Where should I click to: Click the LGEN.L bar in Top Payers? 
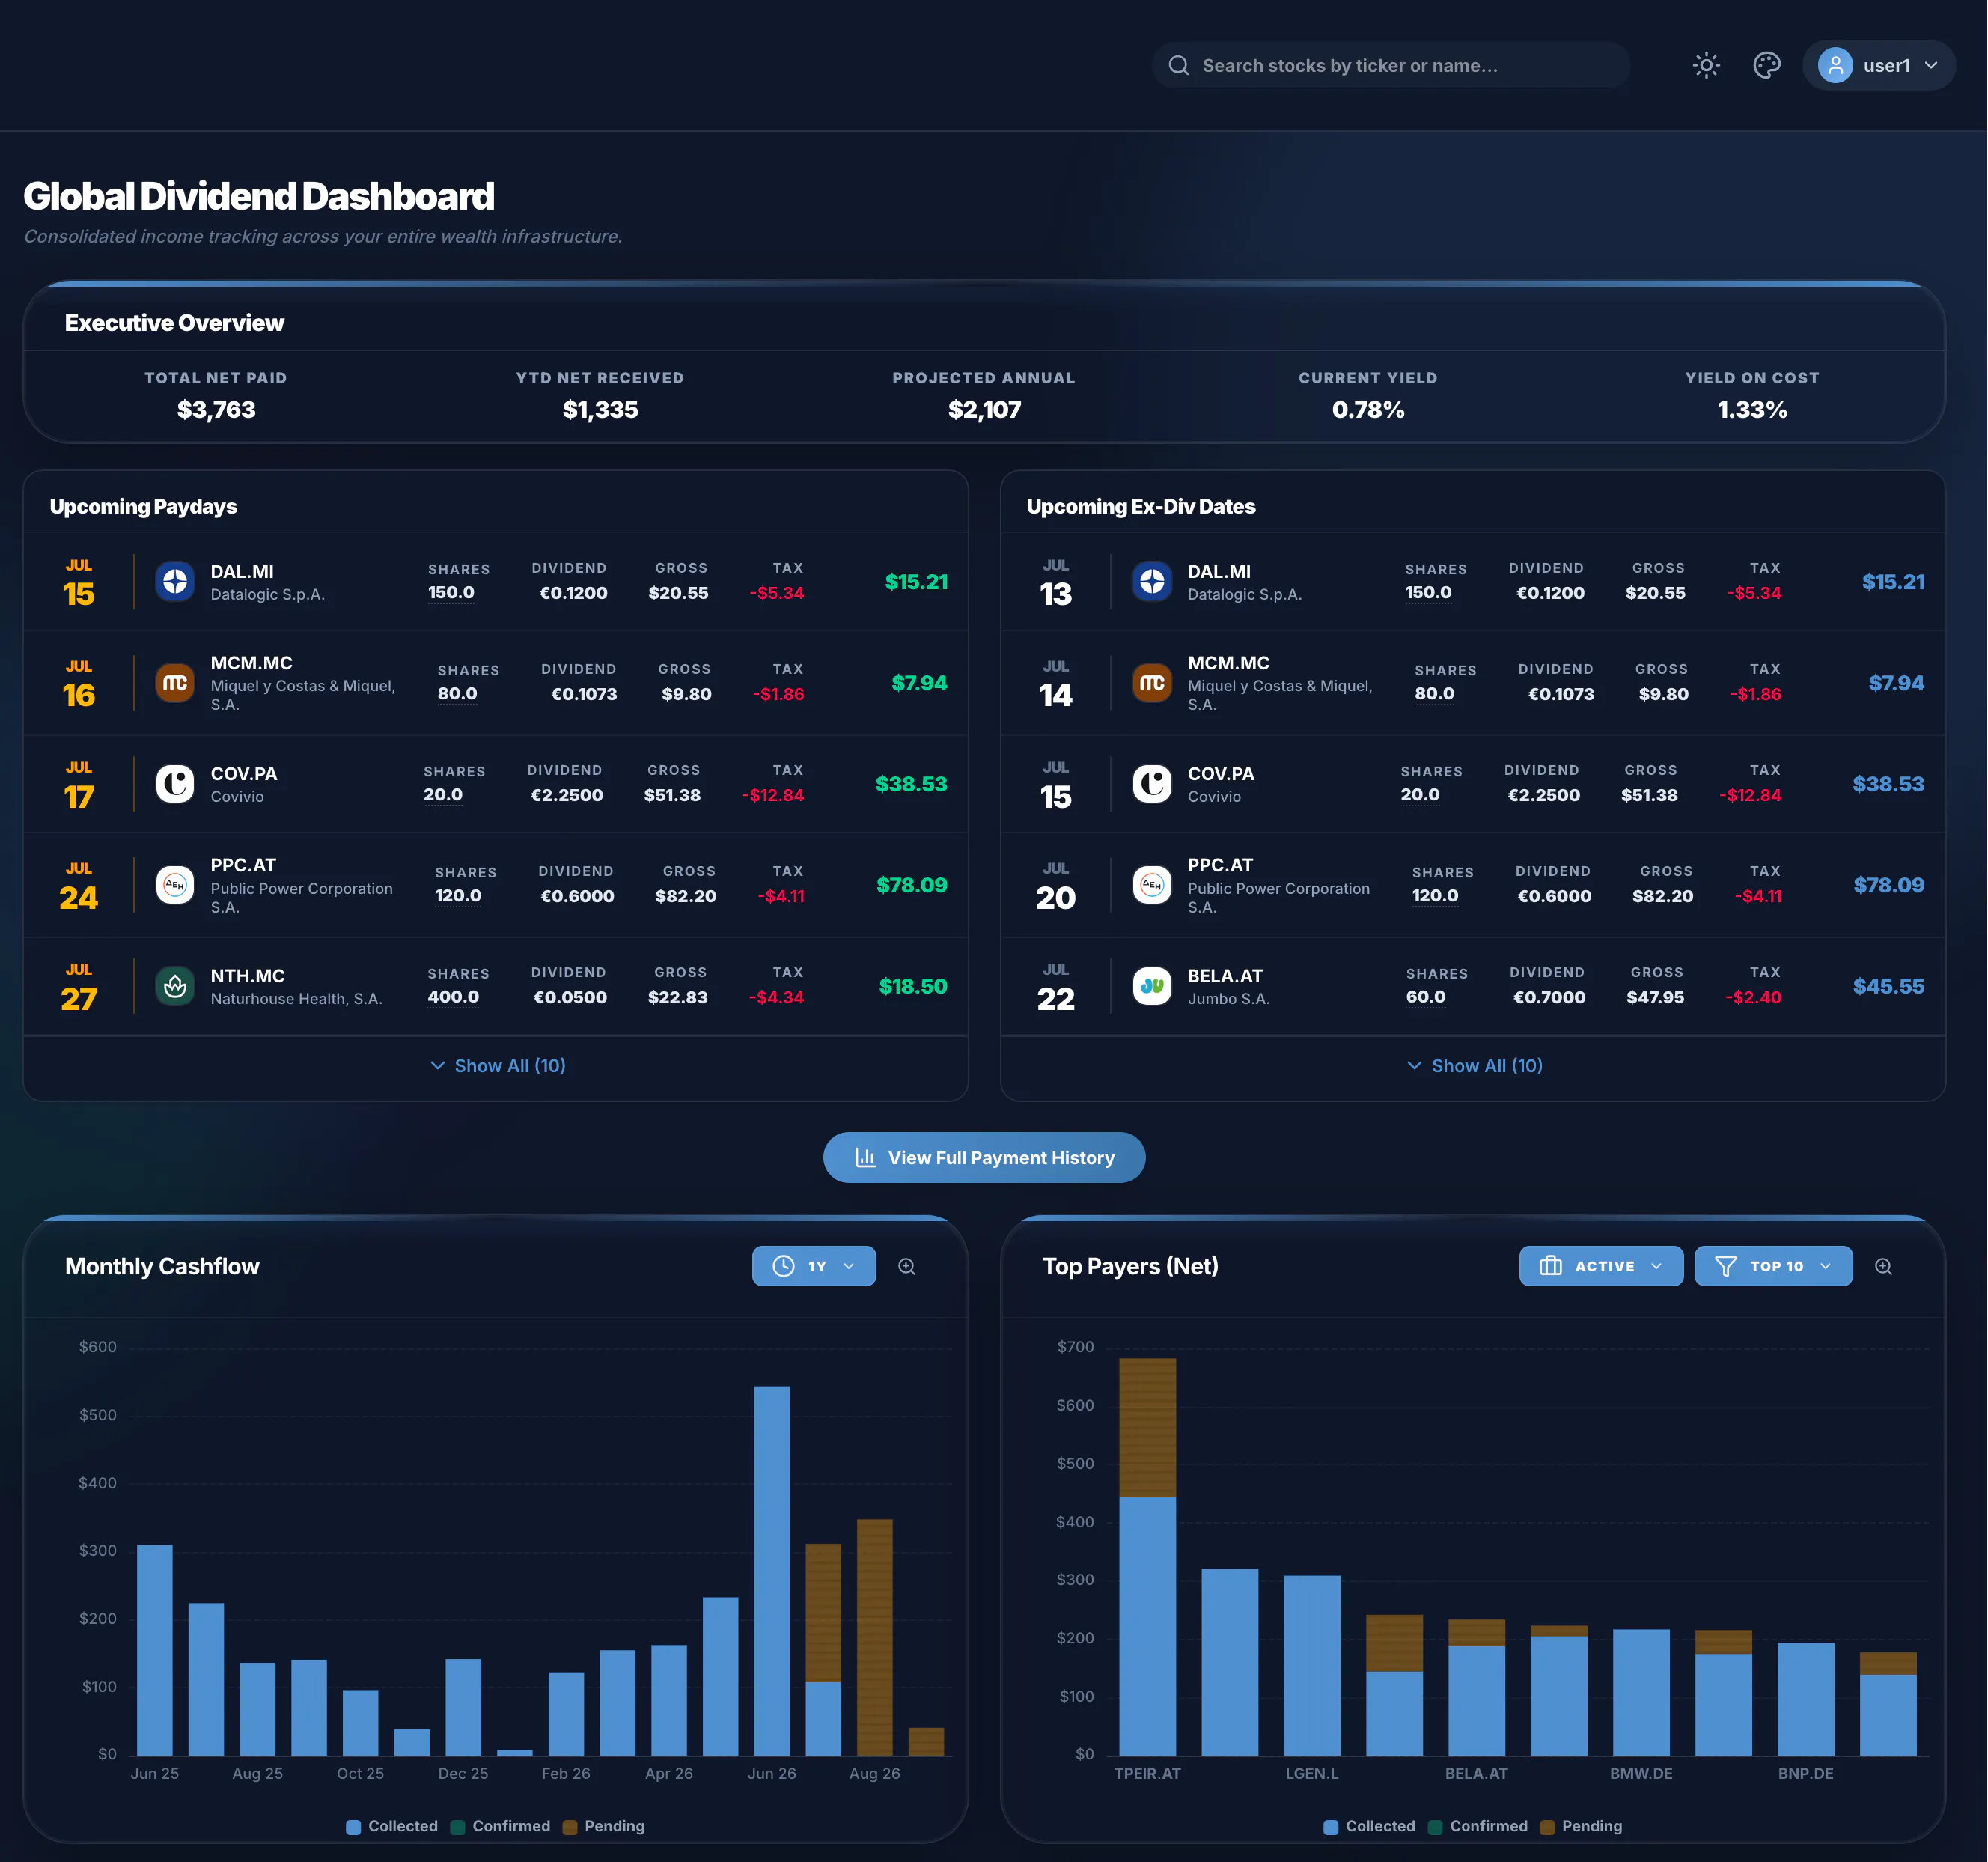1312,1665
